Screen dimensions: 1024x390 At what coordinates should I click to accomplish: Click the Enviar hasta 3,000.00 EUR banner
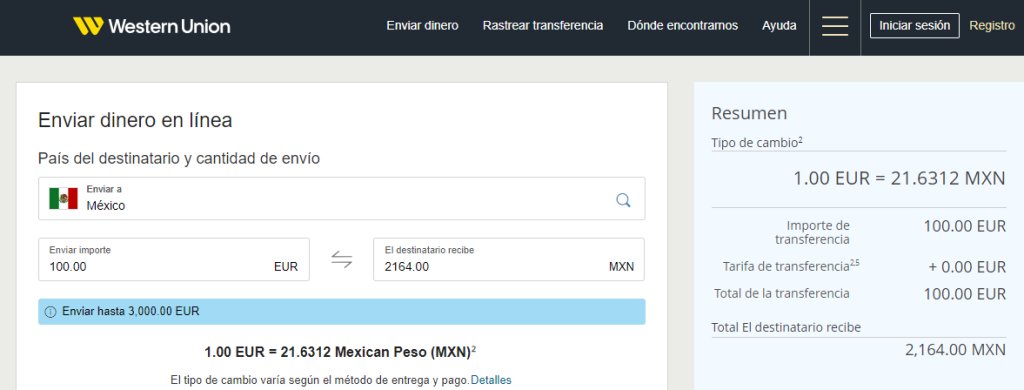[x=342, y=312]
